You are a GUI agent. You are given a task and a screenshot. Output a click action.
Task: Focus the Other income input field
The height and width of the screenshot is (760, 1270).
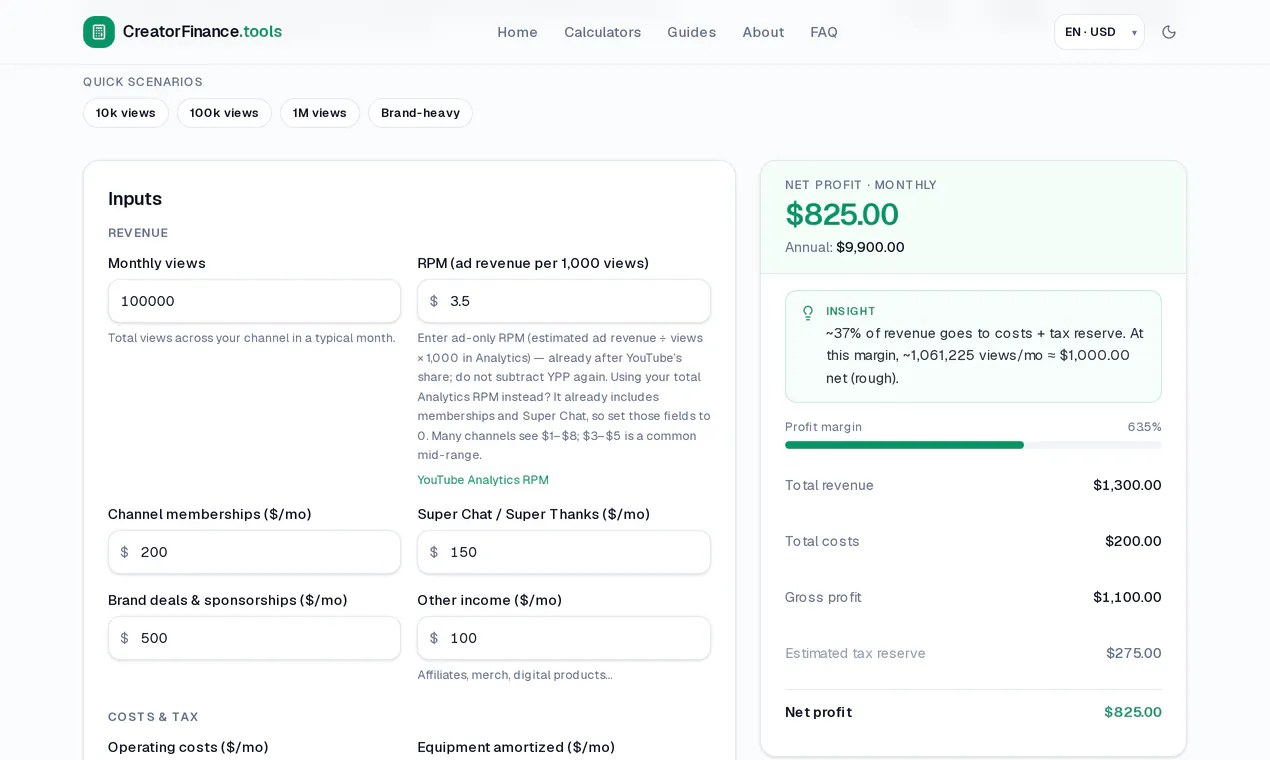pyautogui.click(x=564, y=638)
